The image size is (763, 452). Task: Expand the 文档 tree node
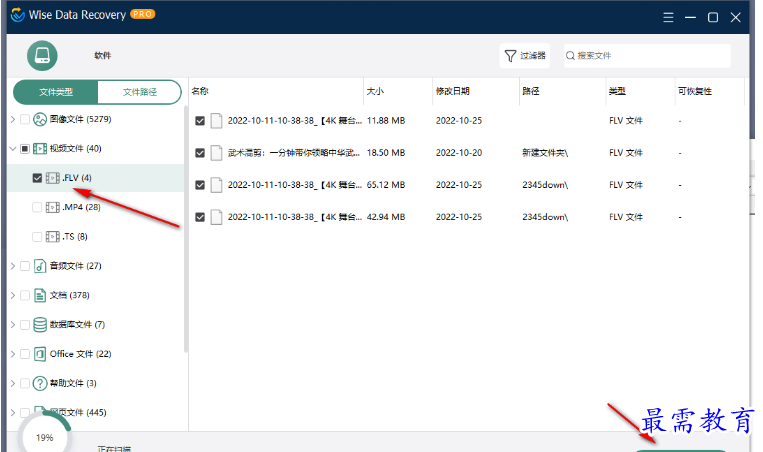13,295
